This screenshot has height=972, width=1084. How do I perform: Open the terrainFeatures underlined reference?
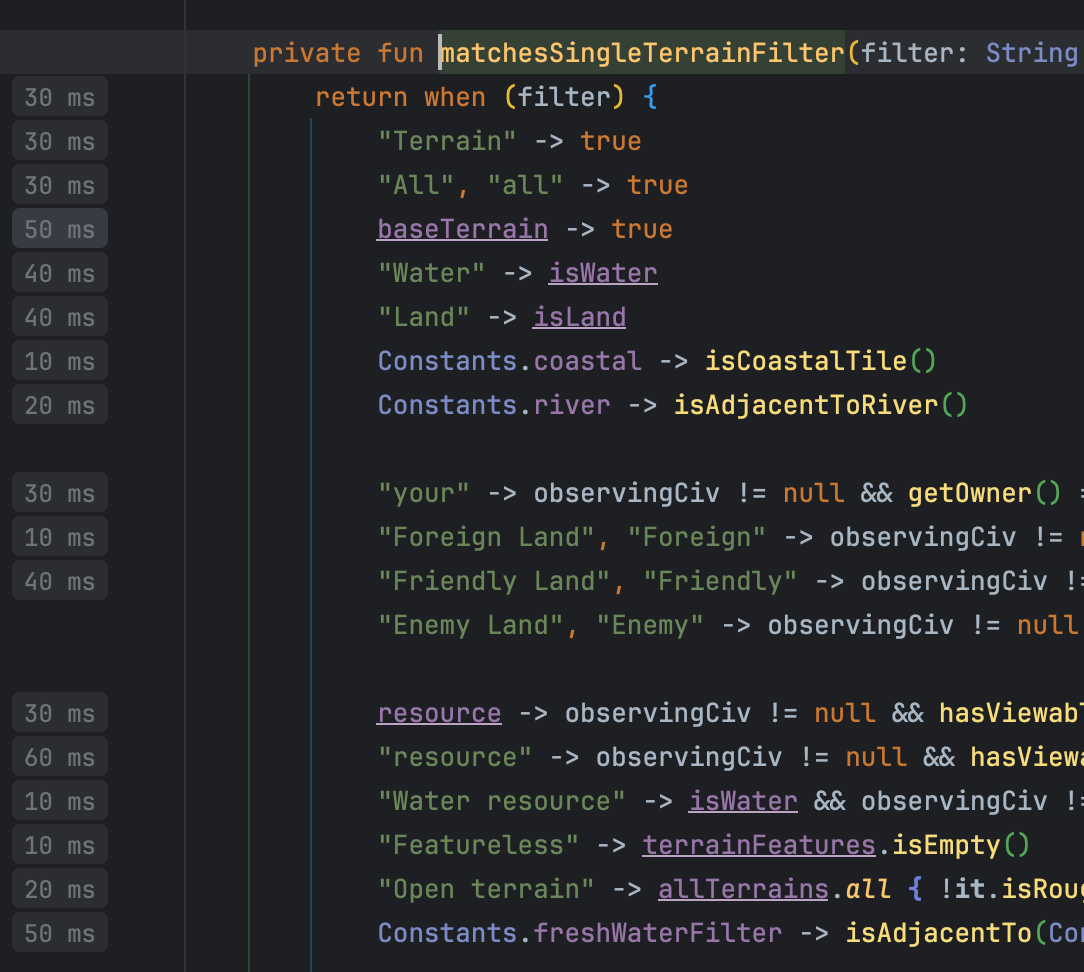pyautogui.click(x=758, y=844)
